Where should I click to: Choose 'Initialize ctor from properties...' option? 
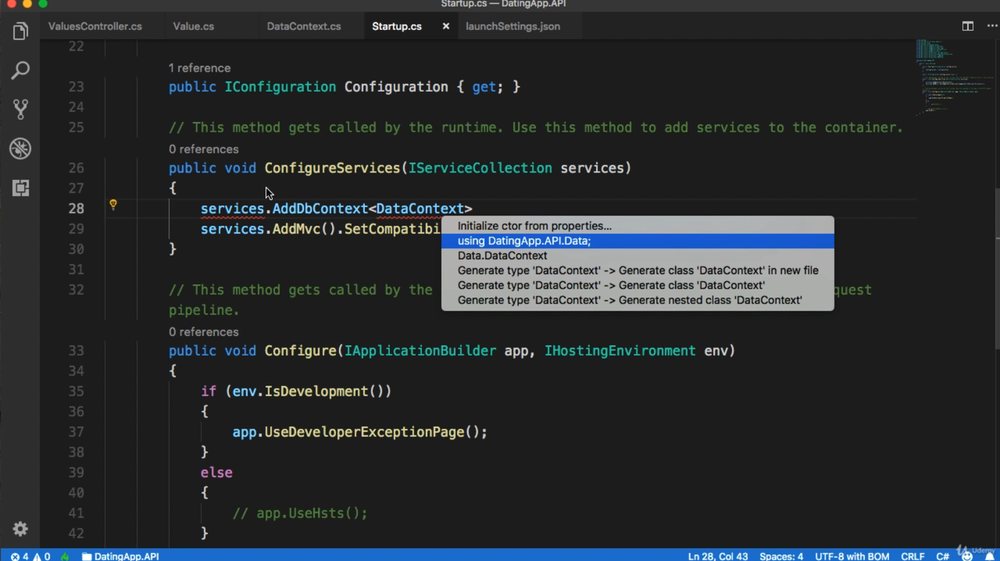[x=534, y=226]
